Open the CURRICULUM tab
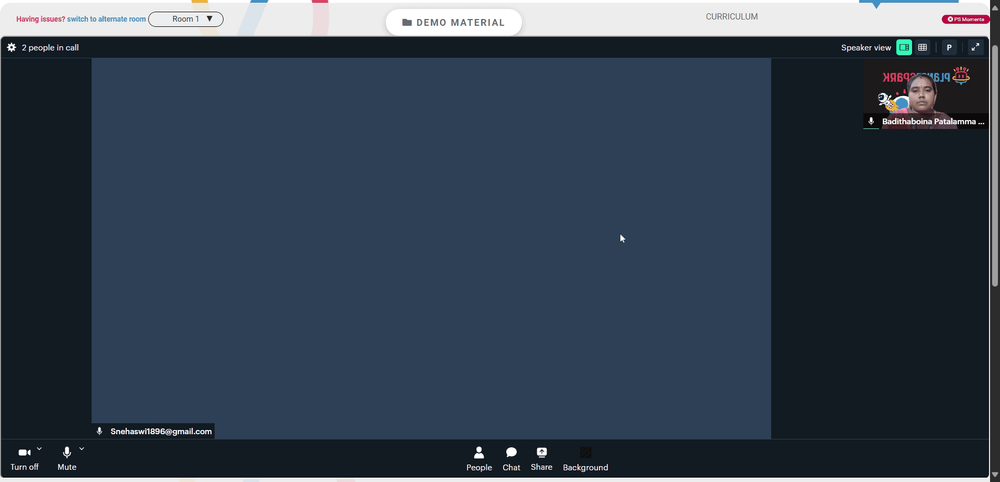 pyautogui.click(x=732, y=17)
